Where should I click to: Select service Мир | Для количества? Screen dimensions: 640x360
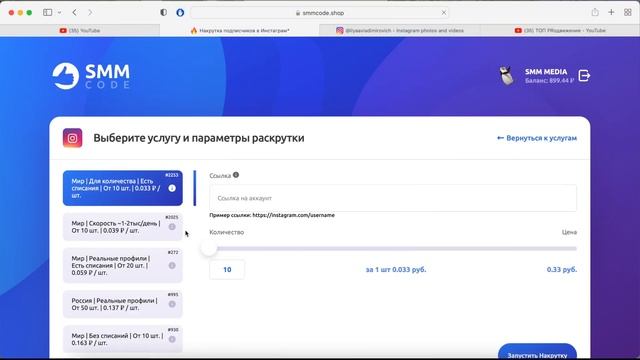click(122, 188)
